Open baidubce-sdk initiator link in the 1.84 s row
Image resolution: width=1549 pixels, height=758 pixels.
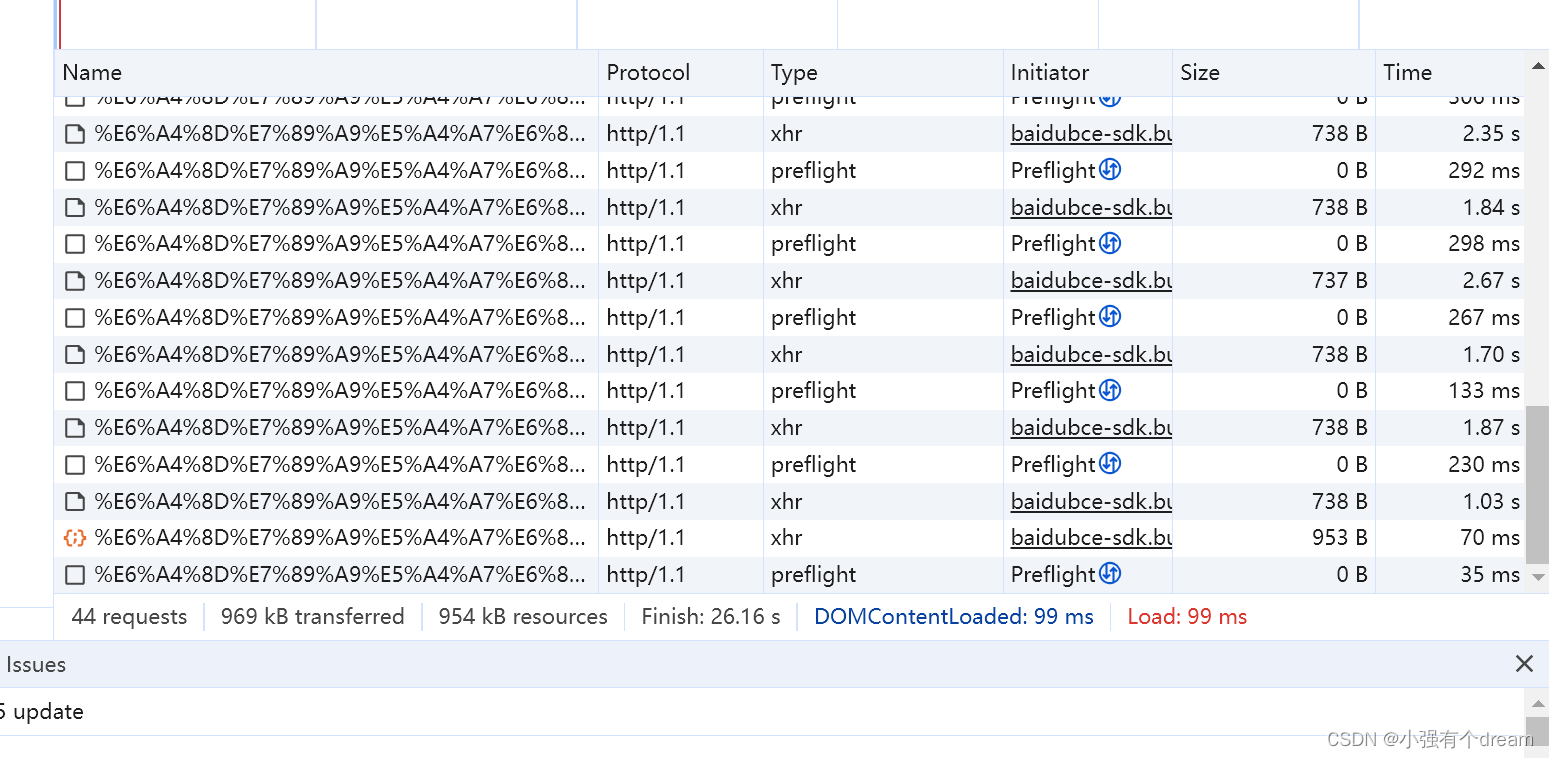pyautogui.click(x=1091, y=208)
